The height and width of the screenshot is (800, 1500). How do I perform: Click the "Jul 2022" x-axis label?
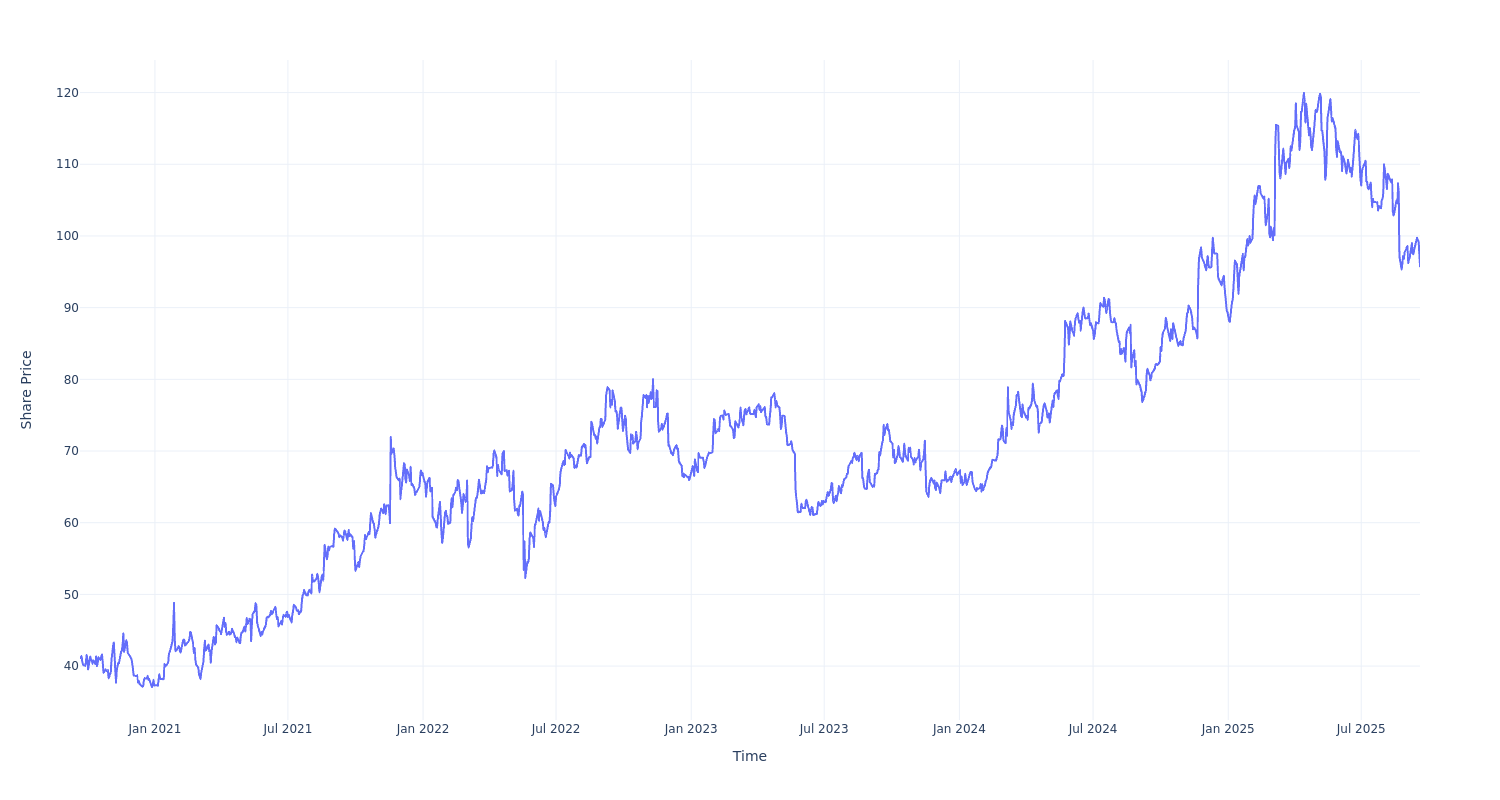coord(556,729)
